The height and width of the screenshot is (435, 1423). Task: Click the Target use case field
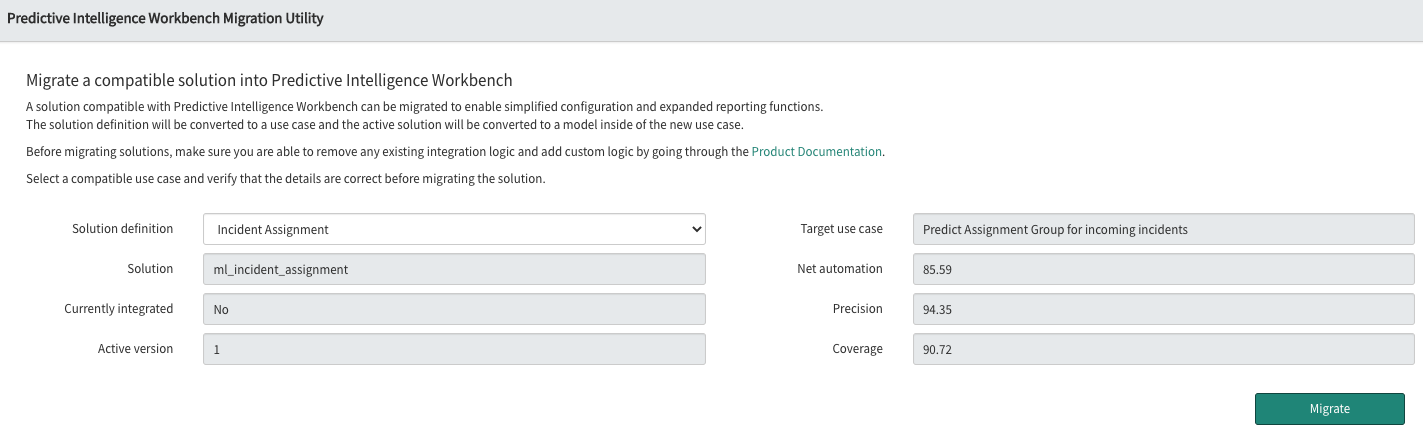pyautogui.click(x=1164, y=229)
